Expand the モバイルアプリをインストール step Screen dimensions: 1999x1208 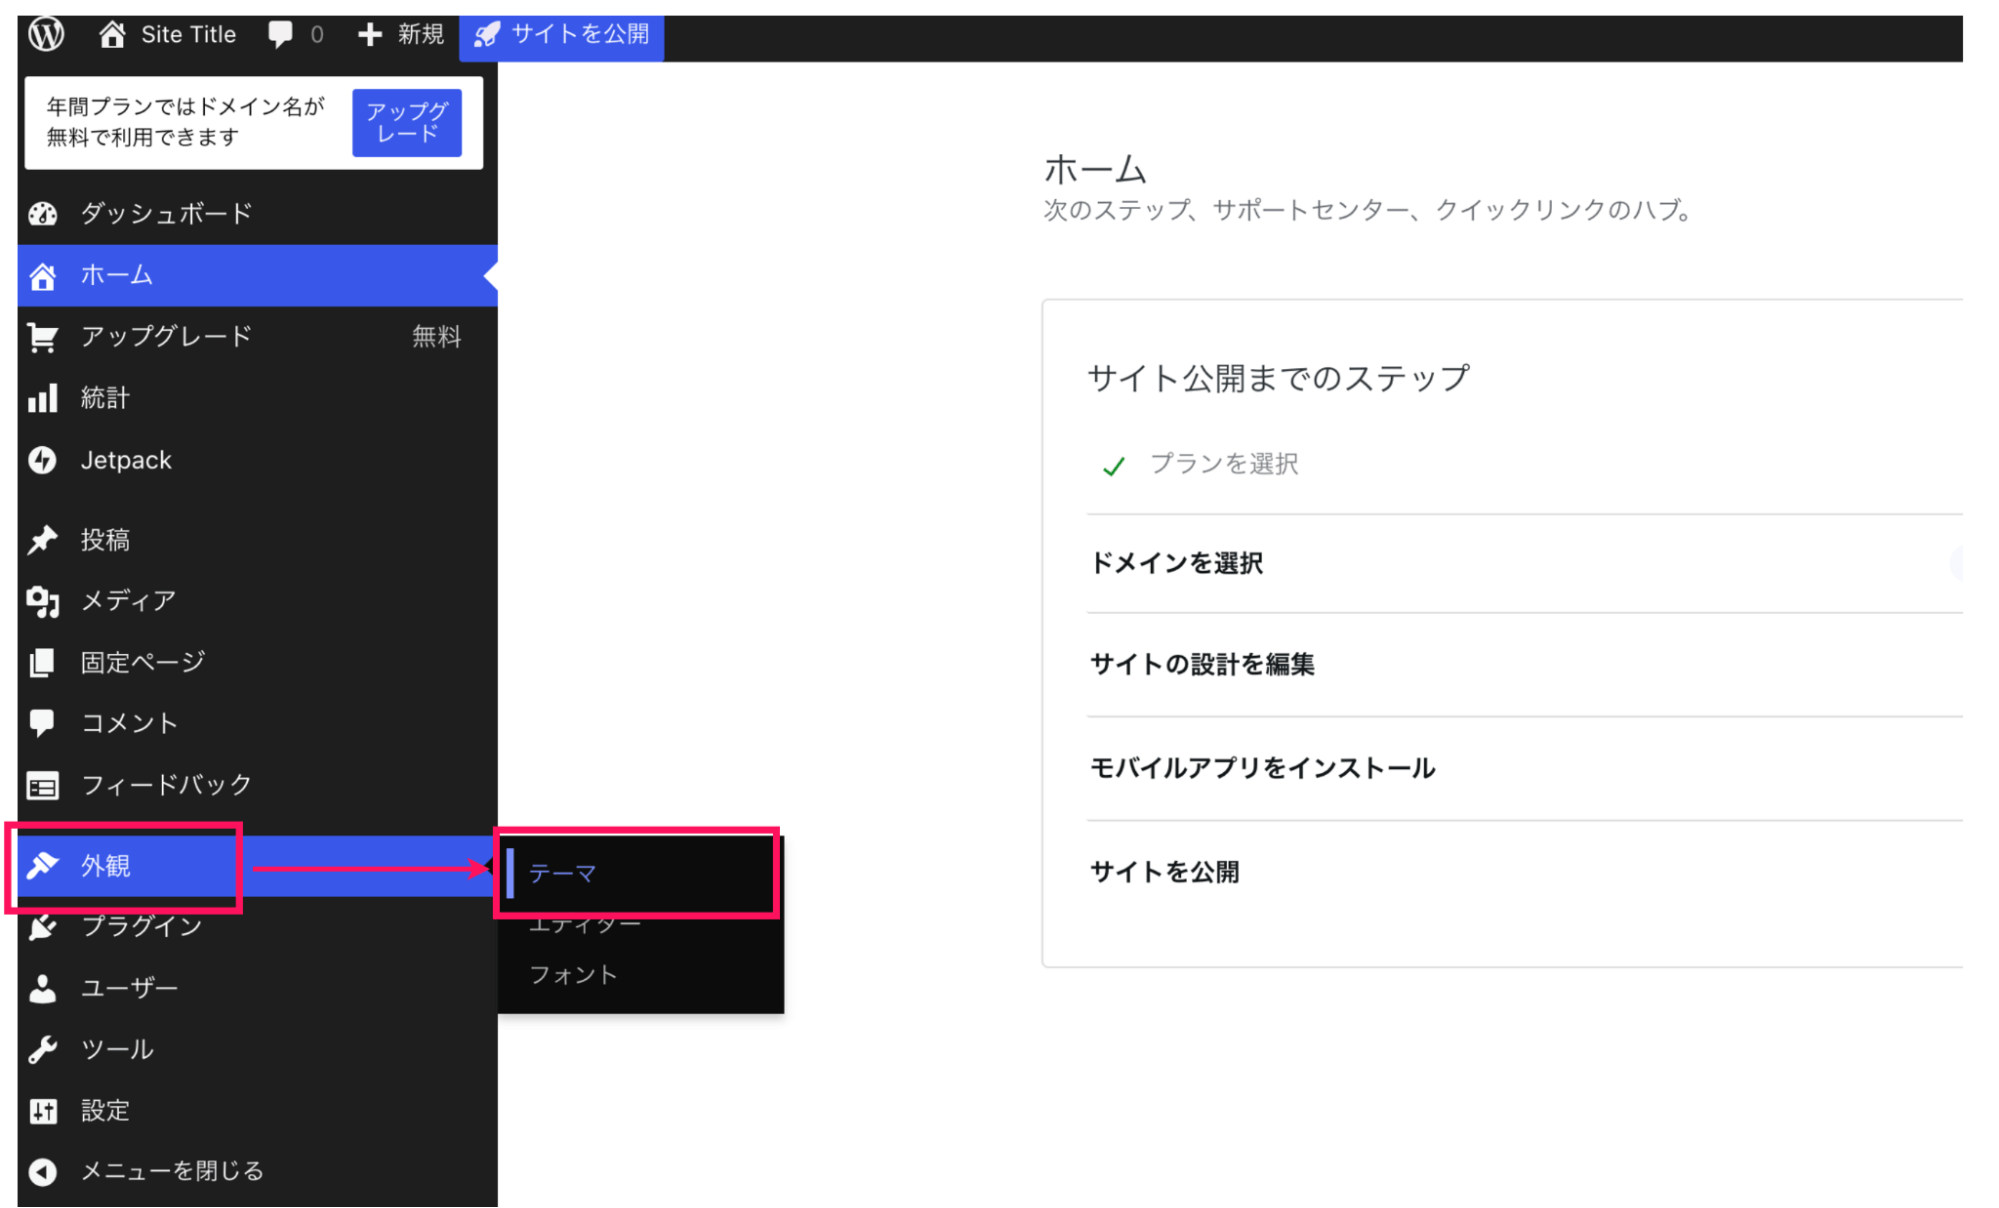click(x=1262, y=768)
